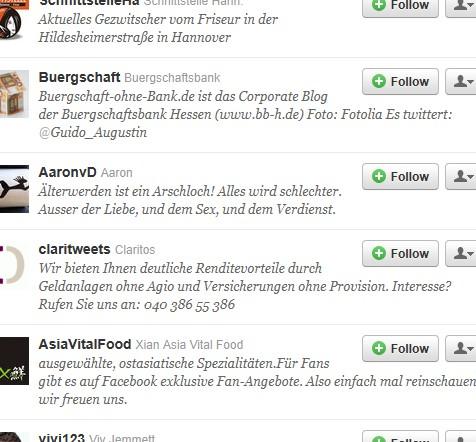Follow AsiaVitalFood account
Screen dimensions: 476x442
tap(400, 349)
